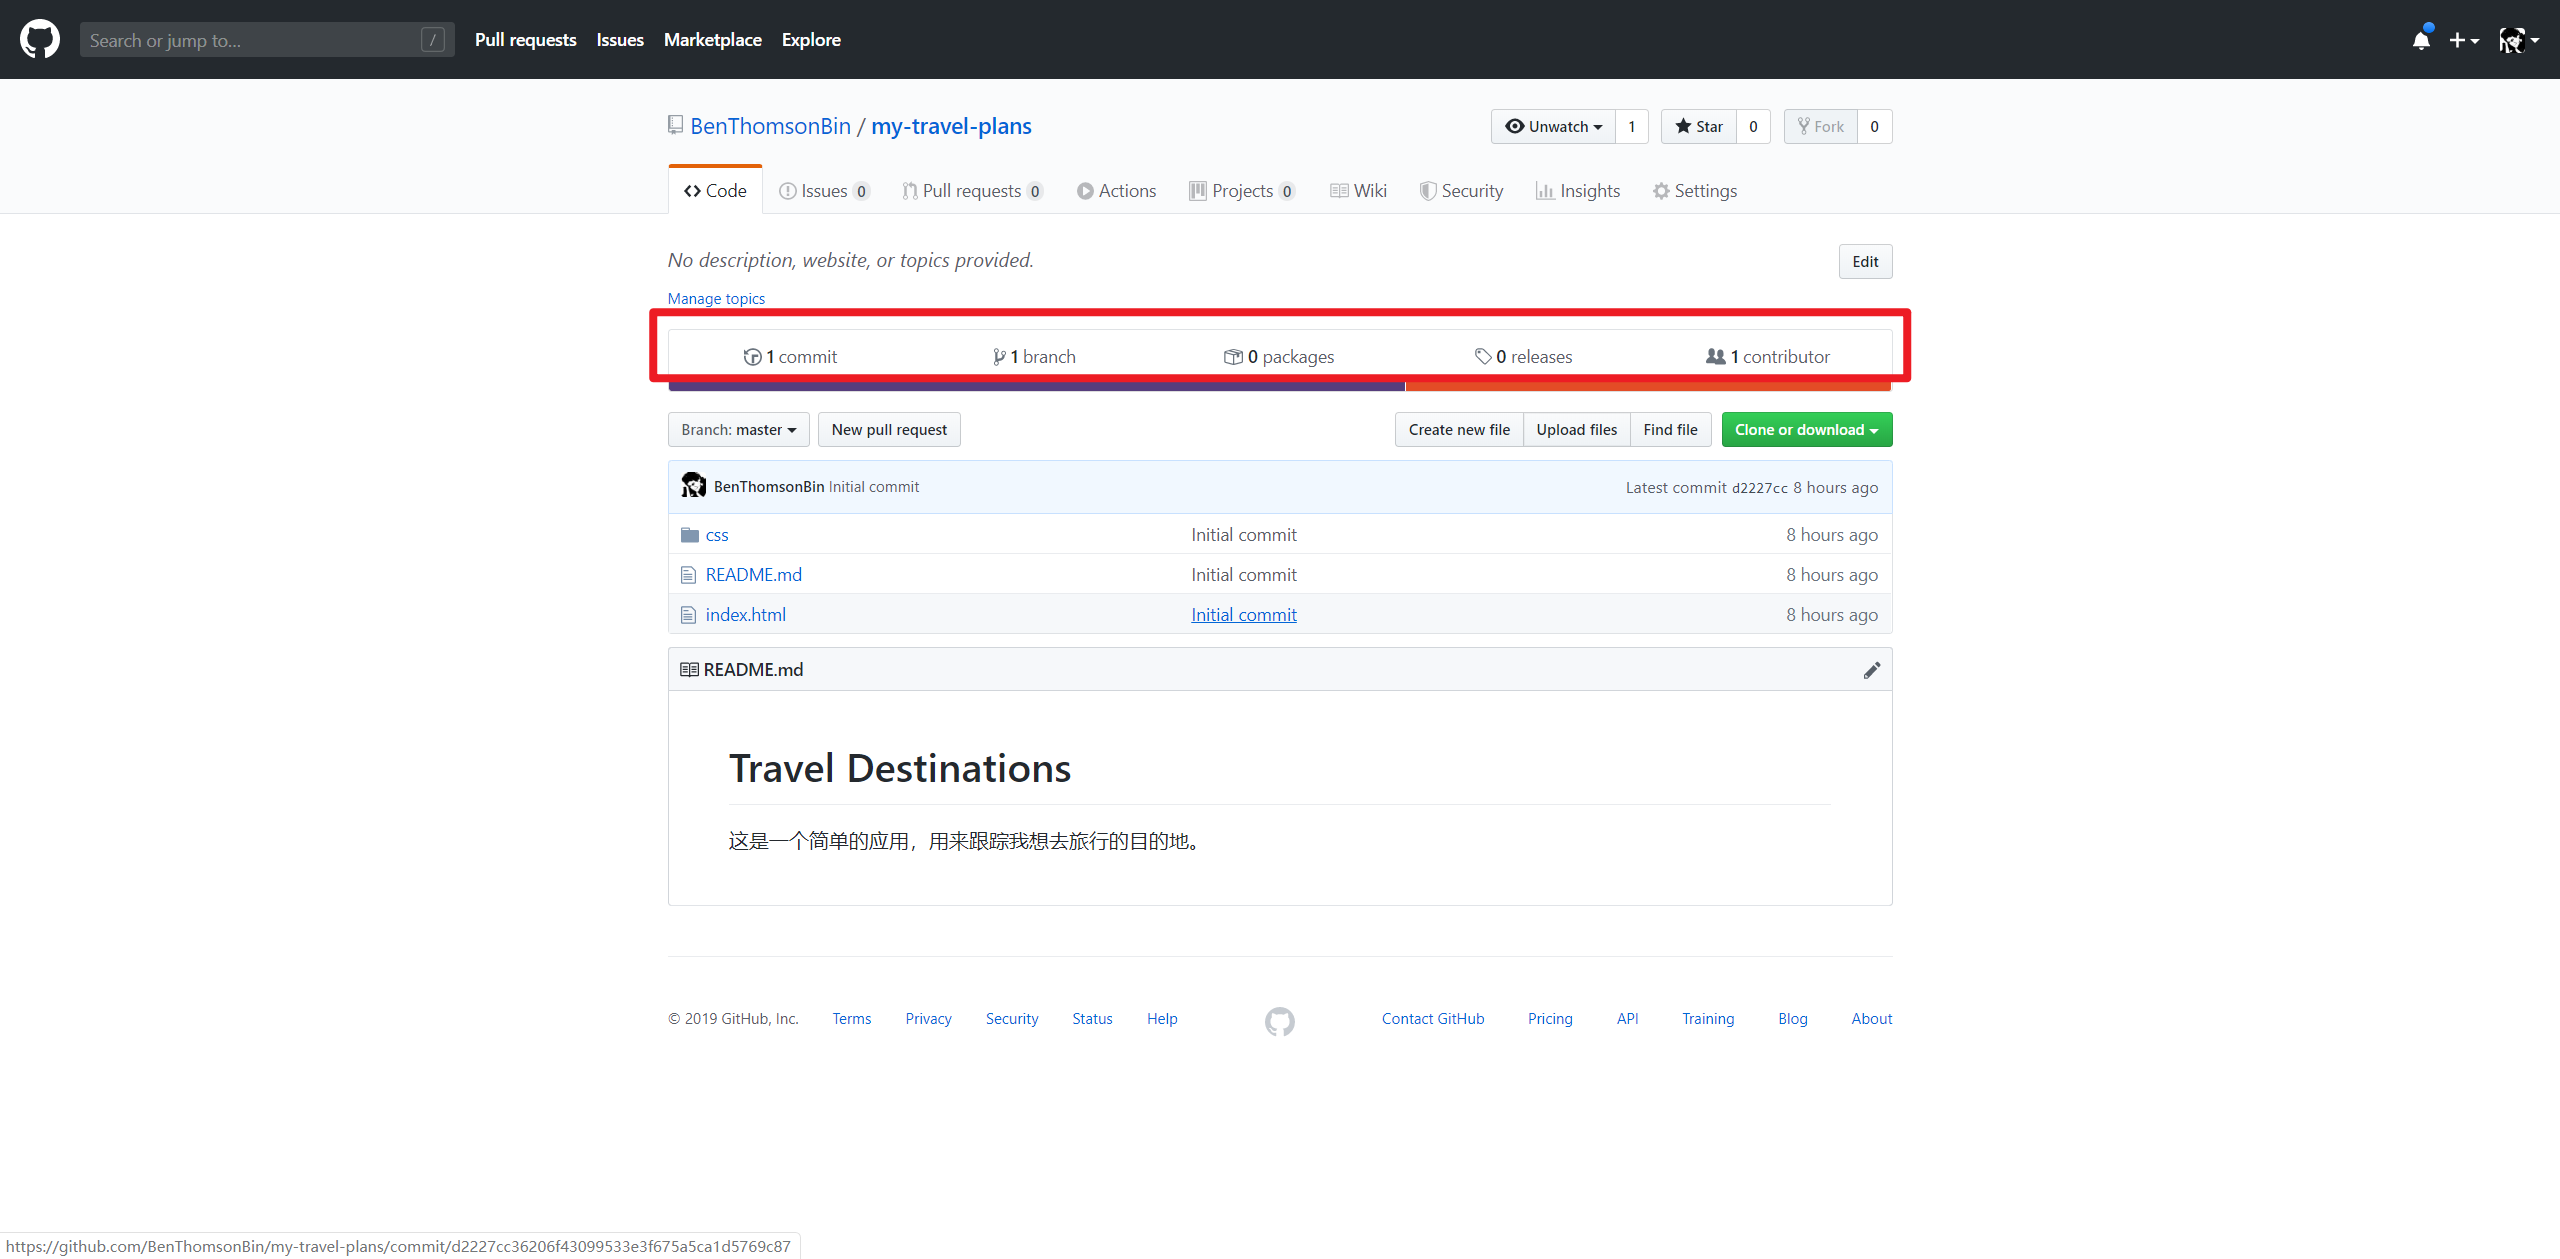
Task: Open README.md file in list
Action: 753,574
